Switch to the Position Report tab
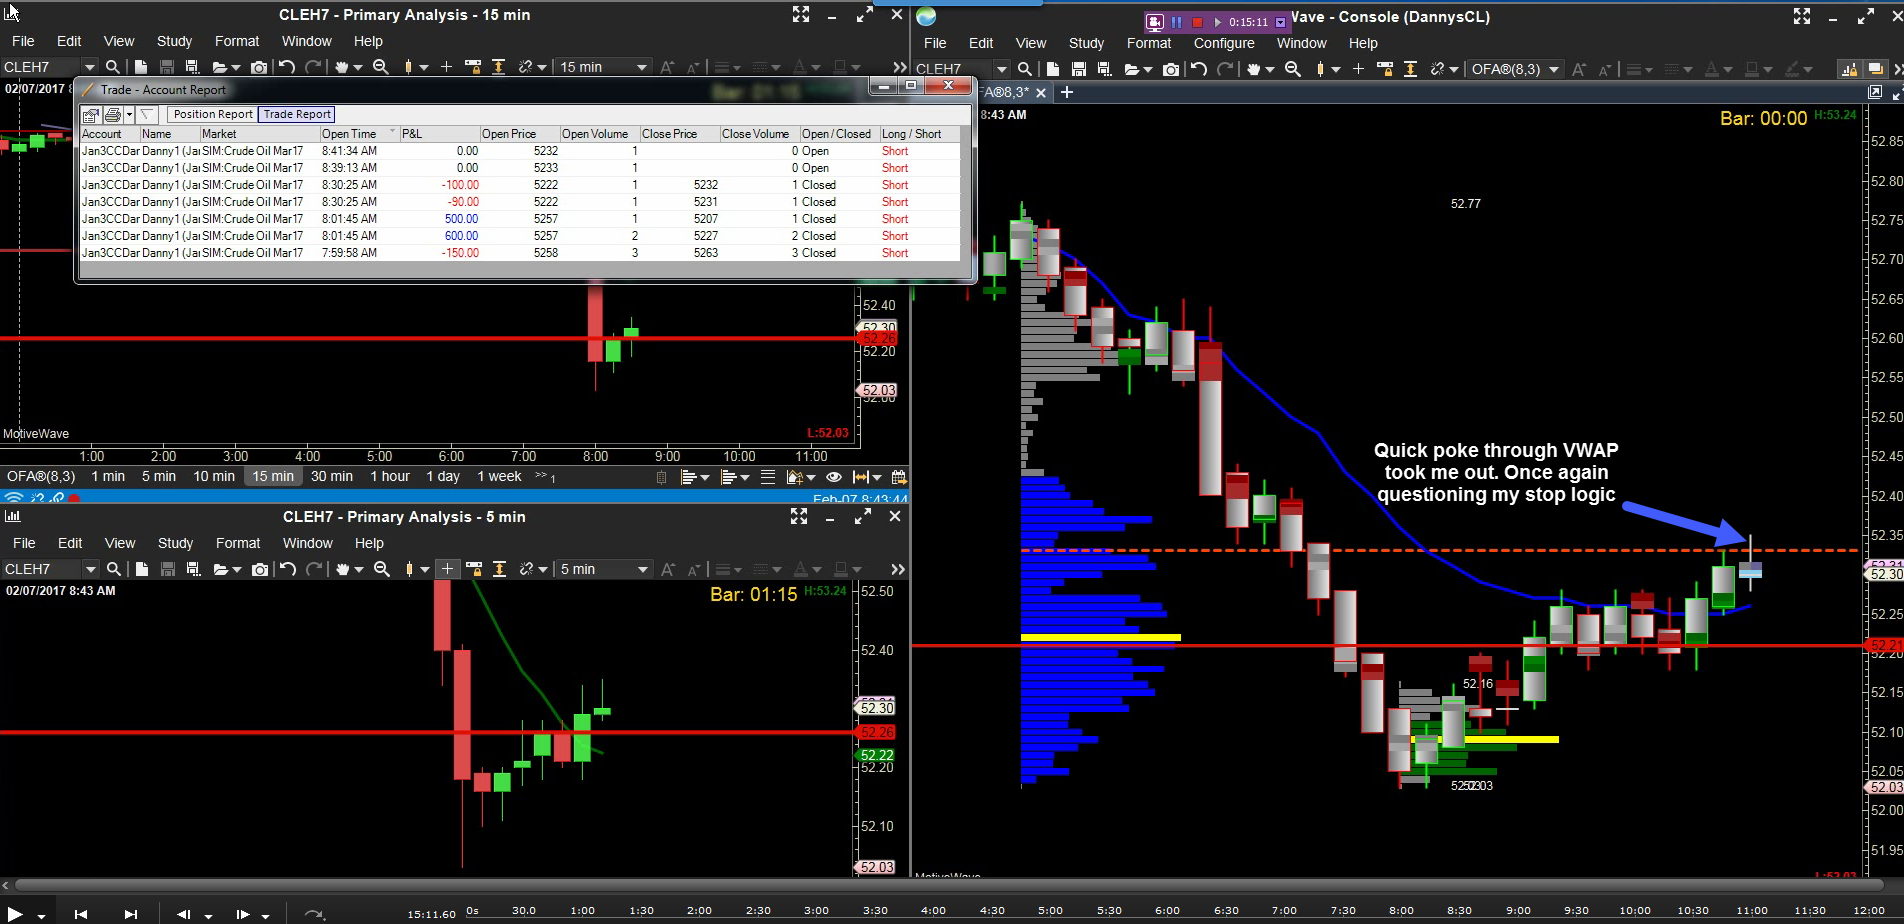This screenshot has height=924, width=1904. pyautogui.click(x=213, y=114)
